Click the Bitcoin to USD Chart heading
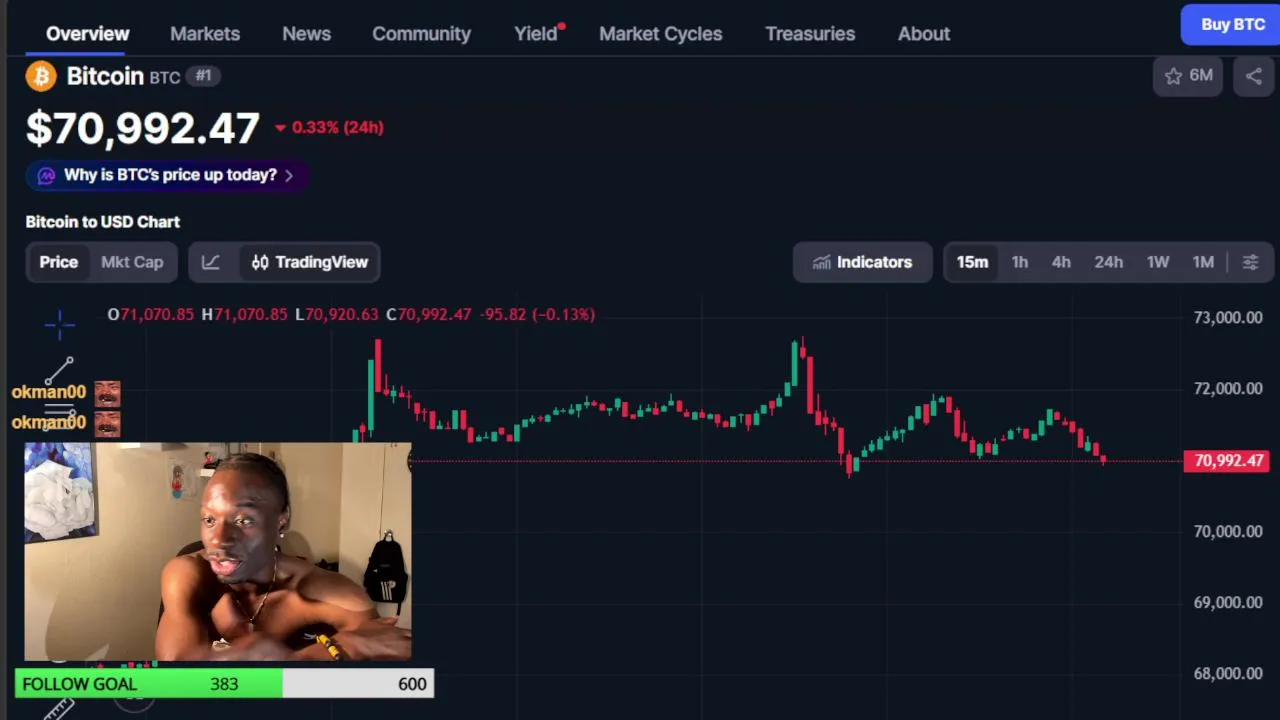The image size is (1280, 720). [103, 222]
